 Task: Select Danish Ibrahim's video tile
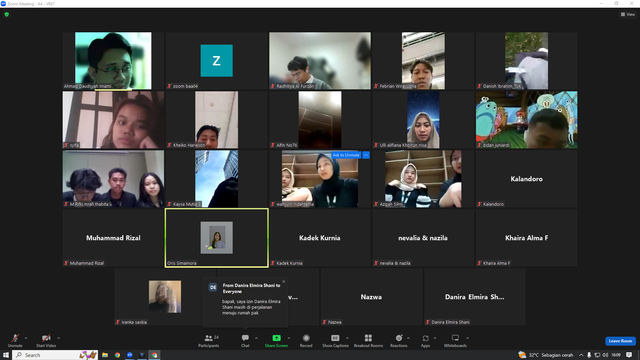(x=527, y=60)
